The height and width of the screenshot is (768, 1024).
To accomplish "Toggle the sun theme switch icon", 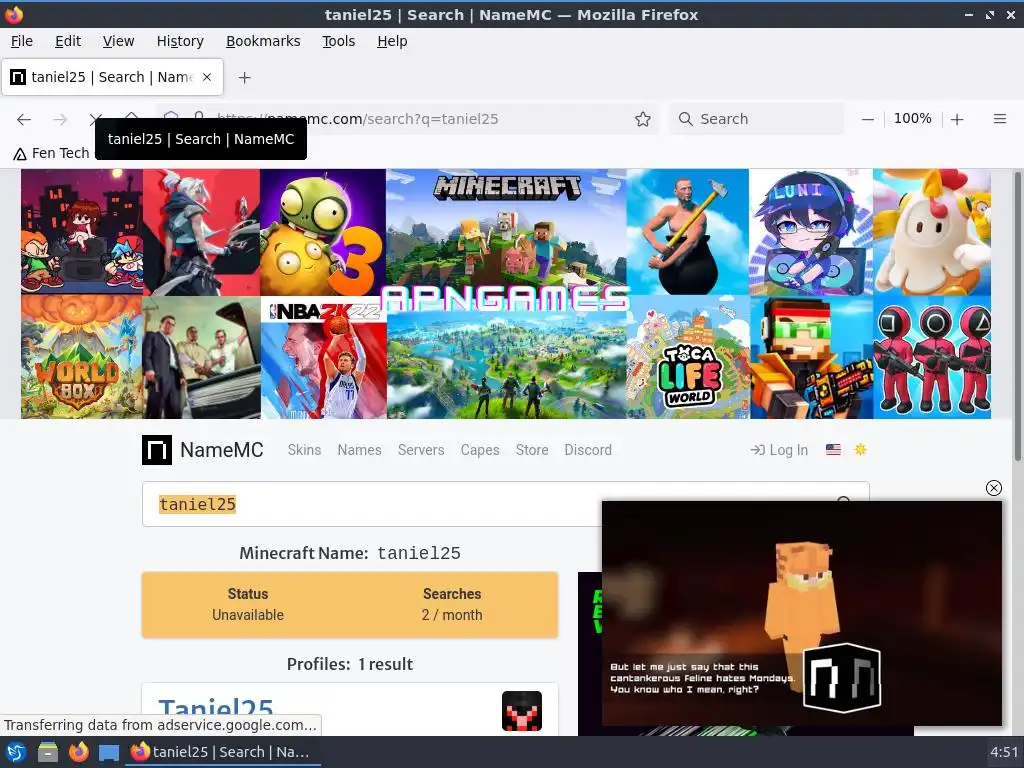I will [x=860, y=449].
